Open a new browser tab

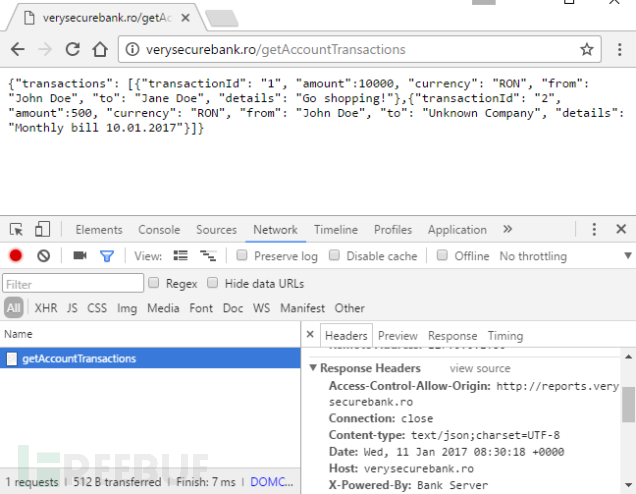222,19
